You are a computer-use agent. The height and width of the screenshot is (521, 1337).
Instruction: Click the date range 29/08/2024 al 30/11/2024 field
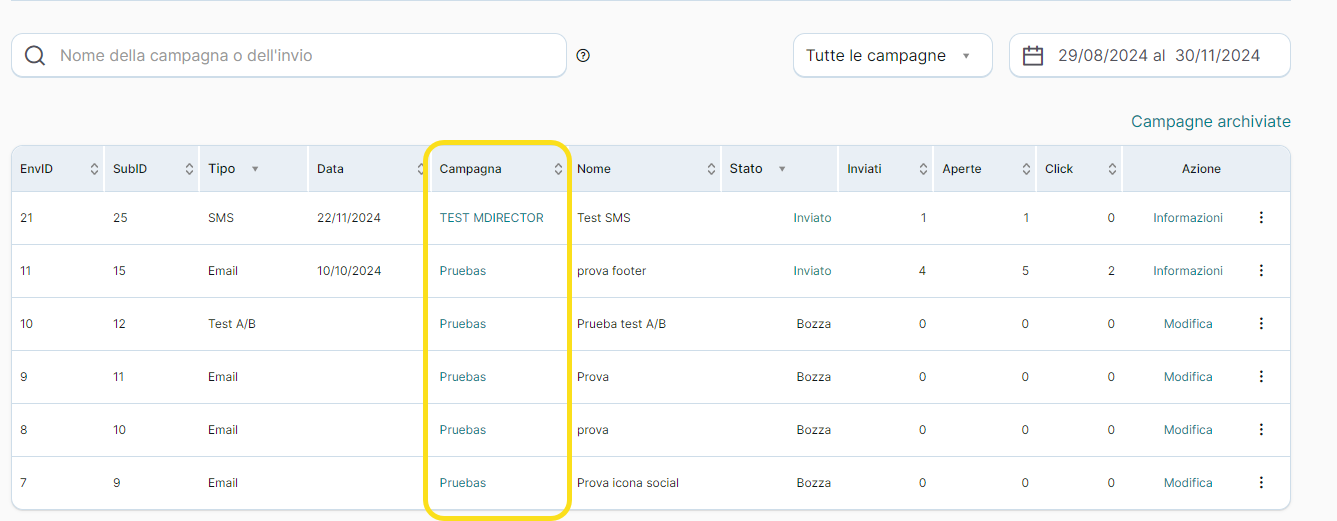(1158, 56)
